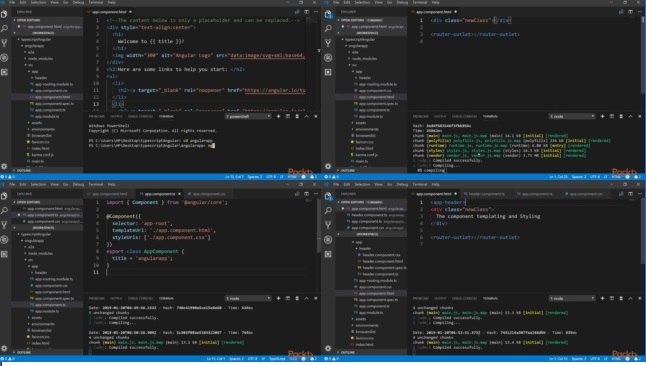Open Explorer view in the powershell-terminal window
Screen dimensions: 646x366
4,14
